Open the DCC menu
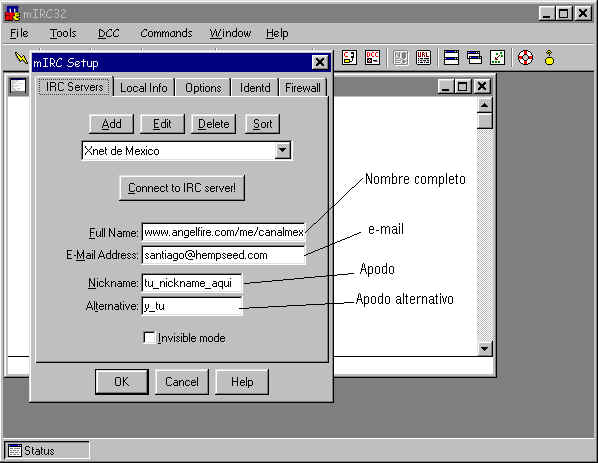 point(108,34)
